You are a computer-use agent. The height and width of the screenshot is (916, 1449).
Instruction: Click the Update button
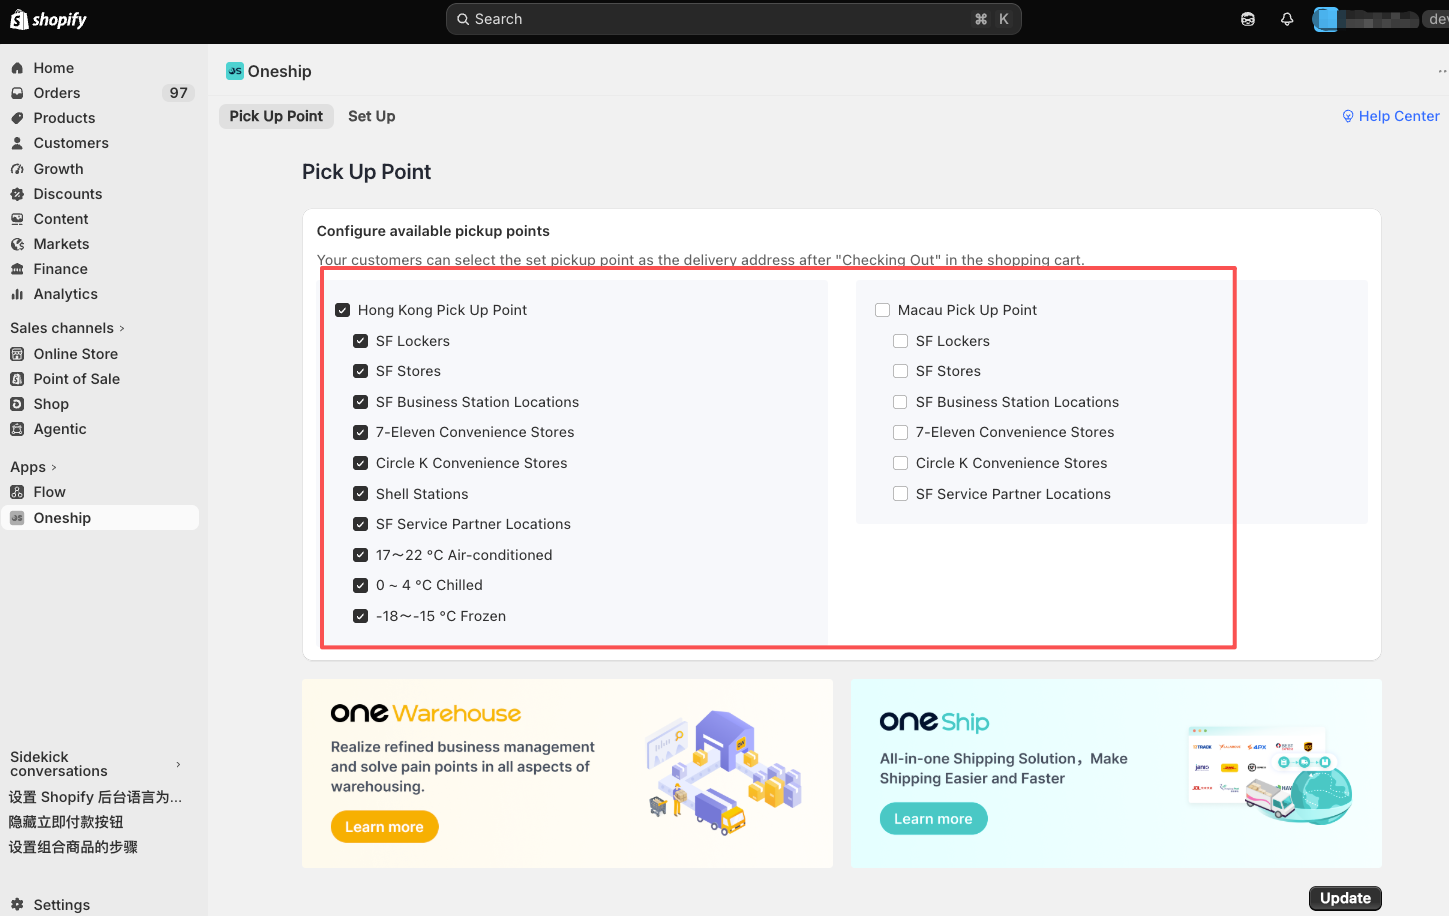pos(1345,898)
